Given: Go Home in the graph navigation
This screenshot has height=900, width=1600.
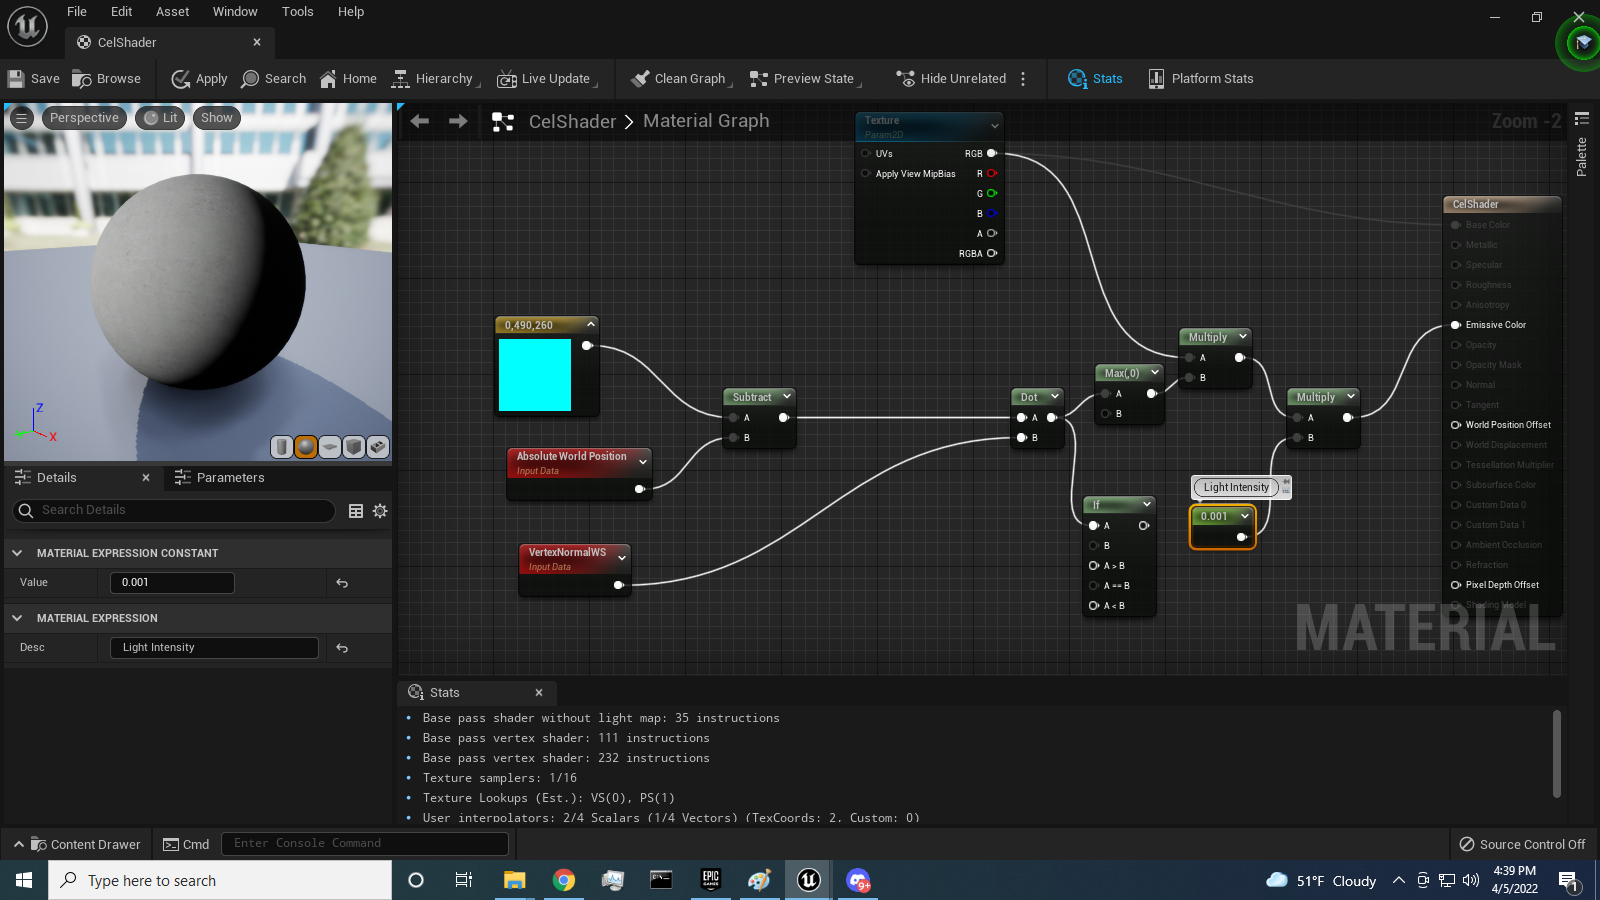Looking at the screenshot, I should pos(347,78).
